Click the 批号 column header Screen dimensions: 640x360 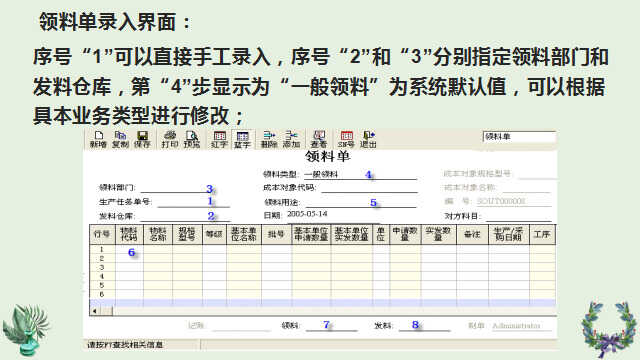(277, 234)
